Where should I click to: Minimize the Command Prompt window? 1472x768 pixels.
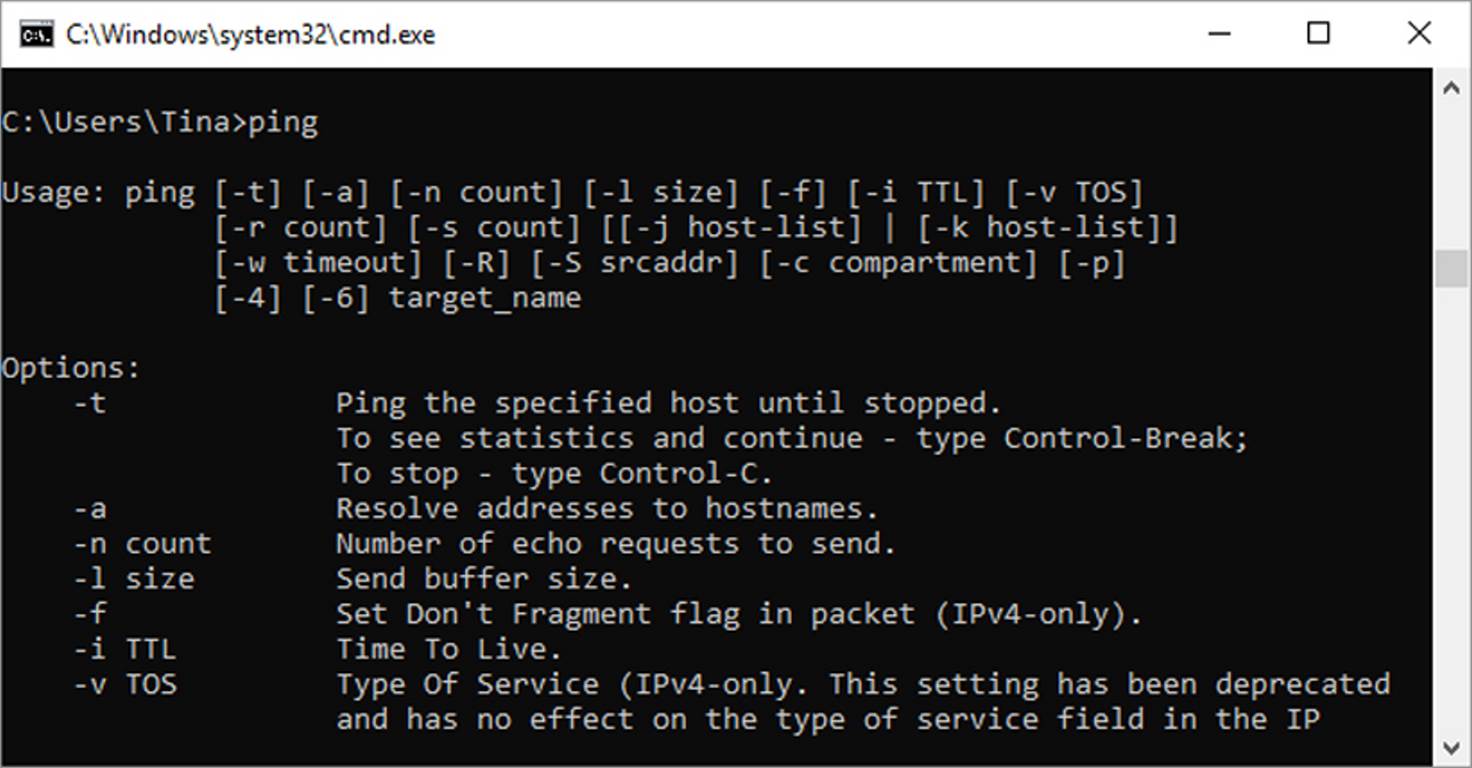tap(1219, 34)
